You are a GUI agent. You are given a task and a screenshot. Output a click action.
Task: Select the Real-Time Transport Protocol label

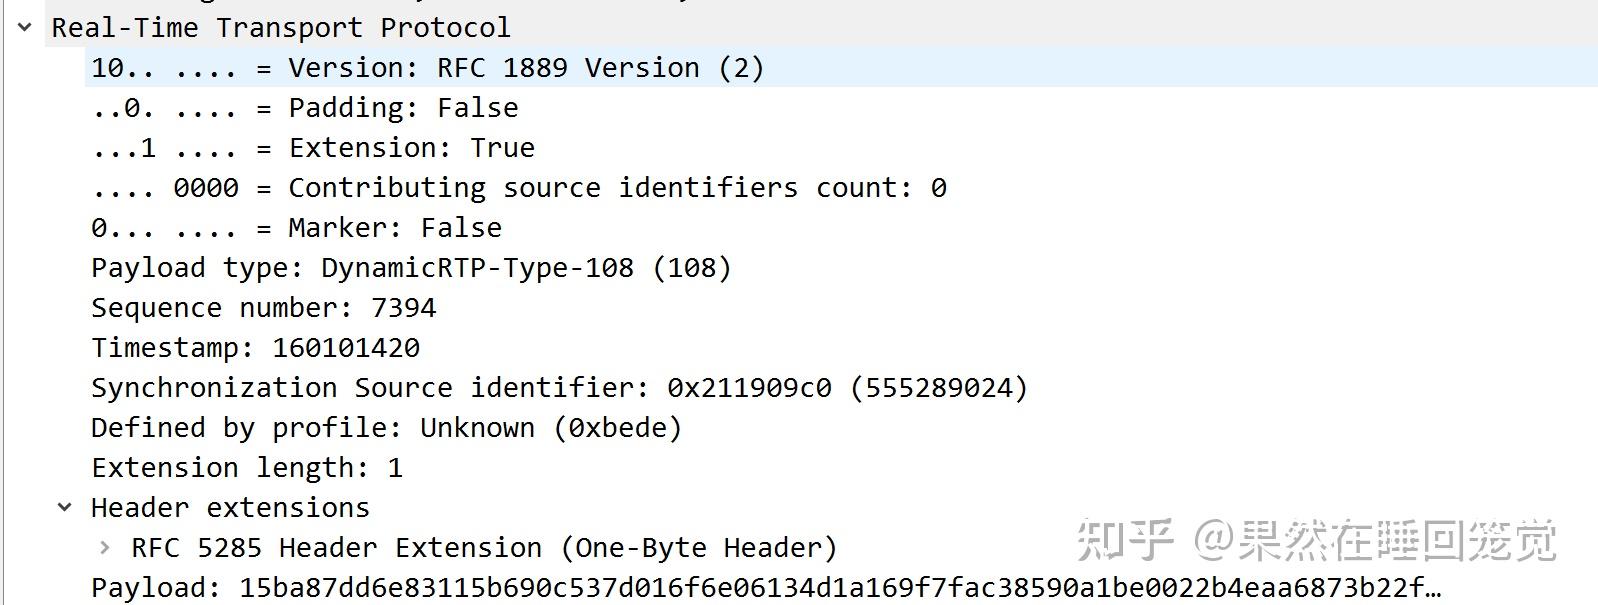(281, 28)
